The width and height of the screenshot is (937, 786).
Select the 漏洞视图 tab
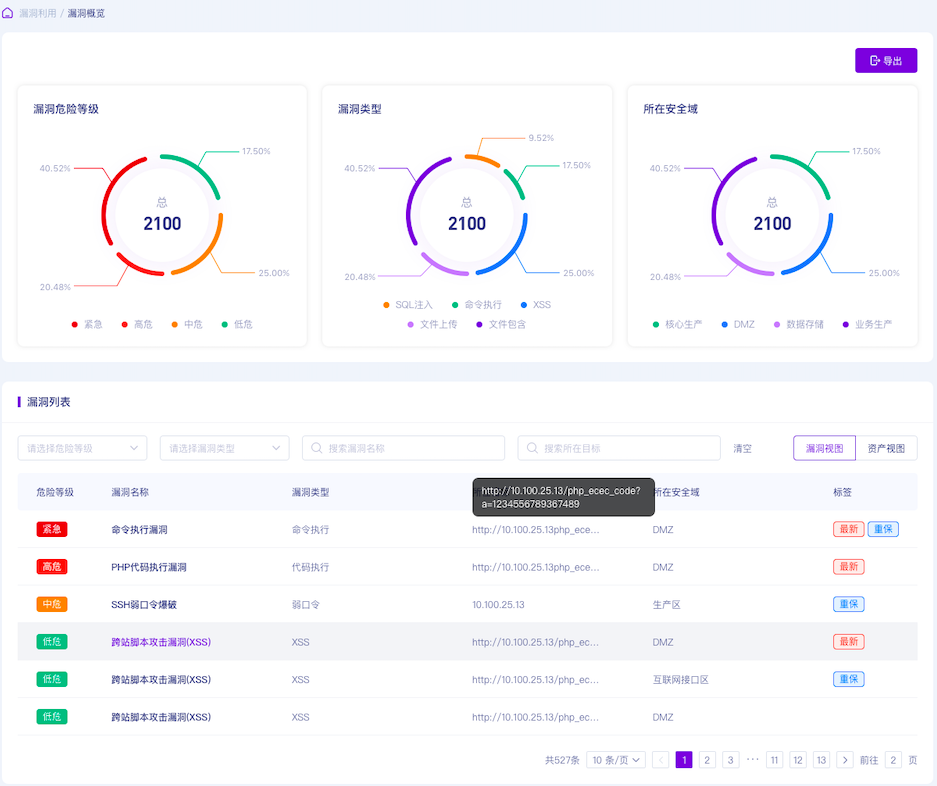click(x=825, y=448)
